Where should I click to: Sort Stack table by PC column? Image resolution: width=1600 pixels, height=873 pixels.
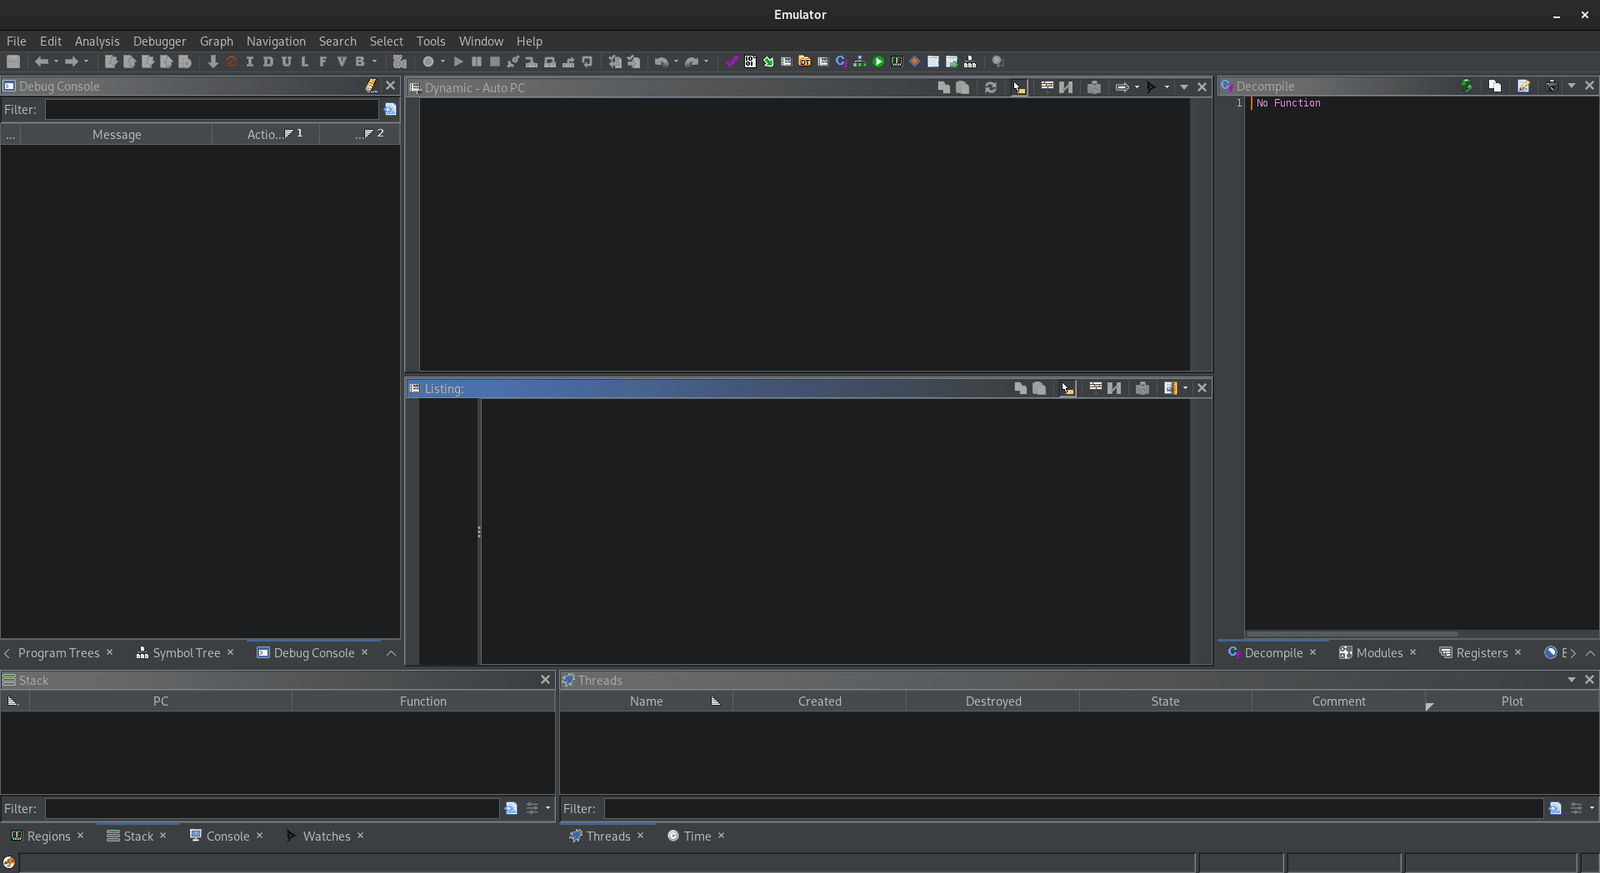coord(161,702)
